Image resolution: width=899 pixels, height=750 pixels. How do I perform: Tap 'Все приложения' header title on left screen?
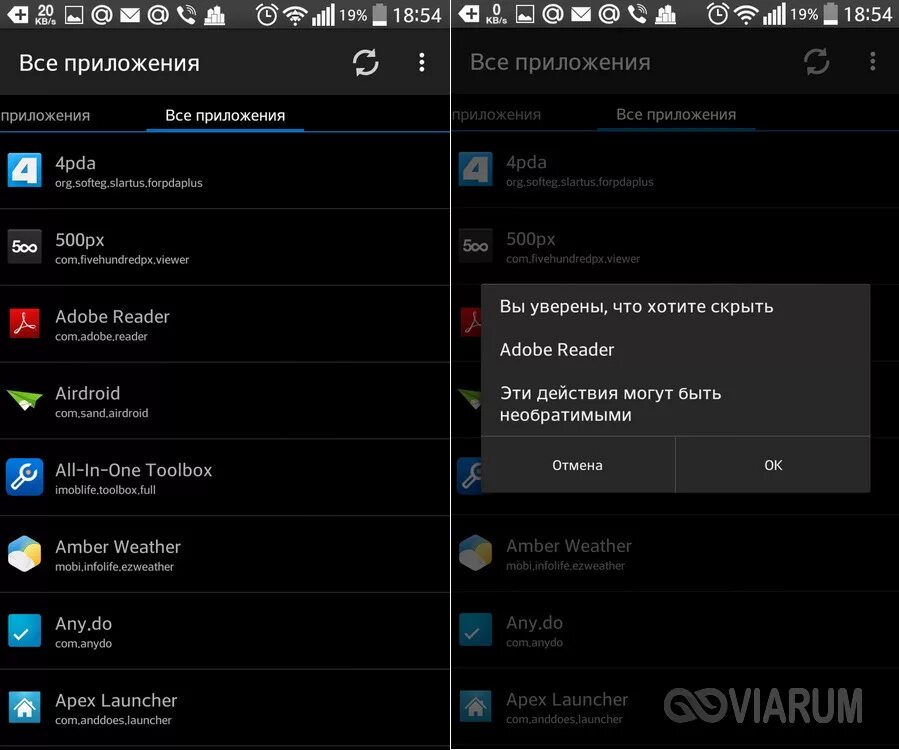tap(110, 63)
